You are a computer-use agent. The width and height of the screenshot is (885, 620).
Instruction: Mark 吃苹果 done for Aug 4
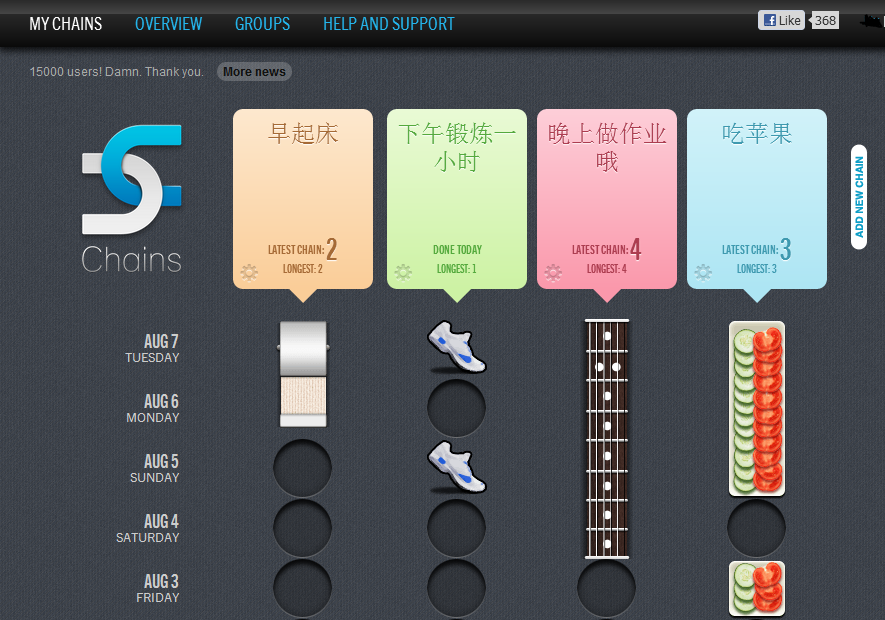(x=756, y=527)
